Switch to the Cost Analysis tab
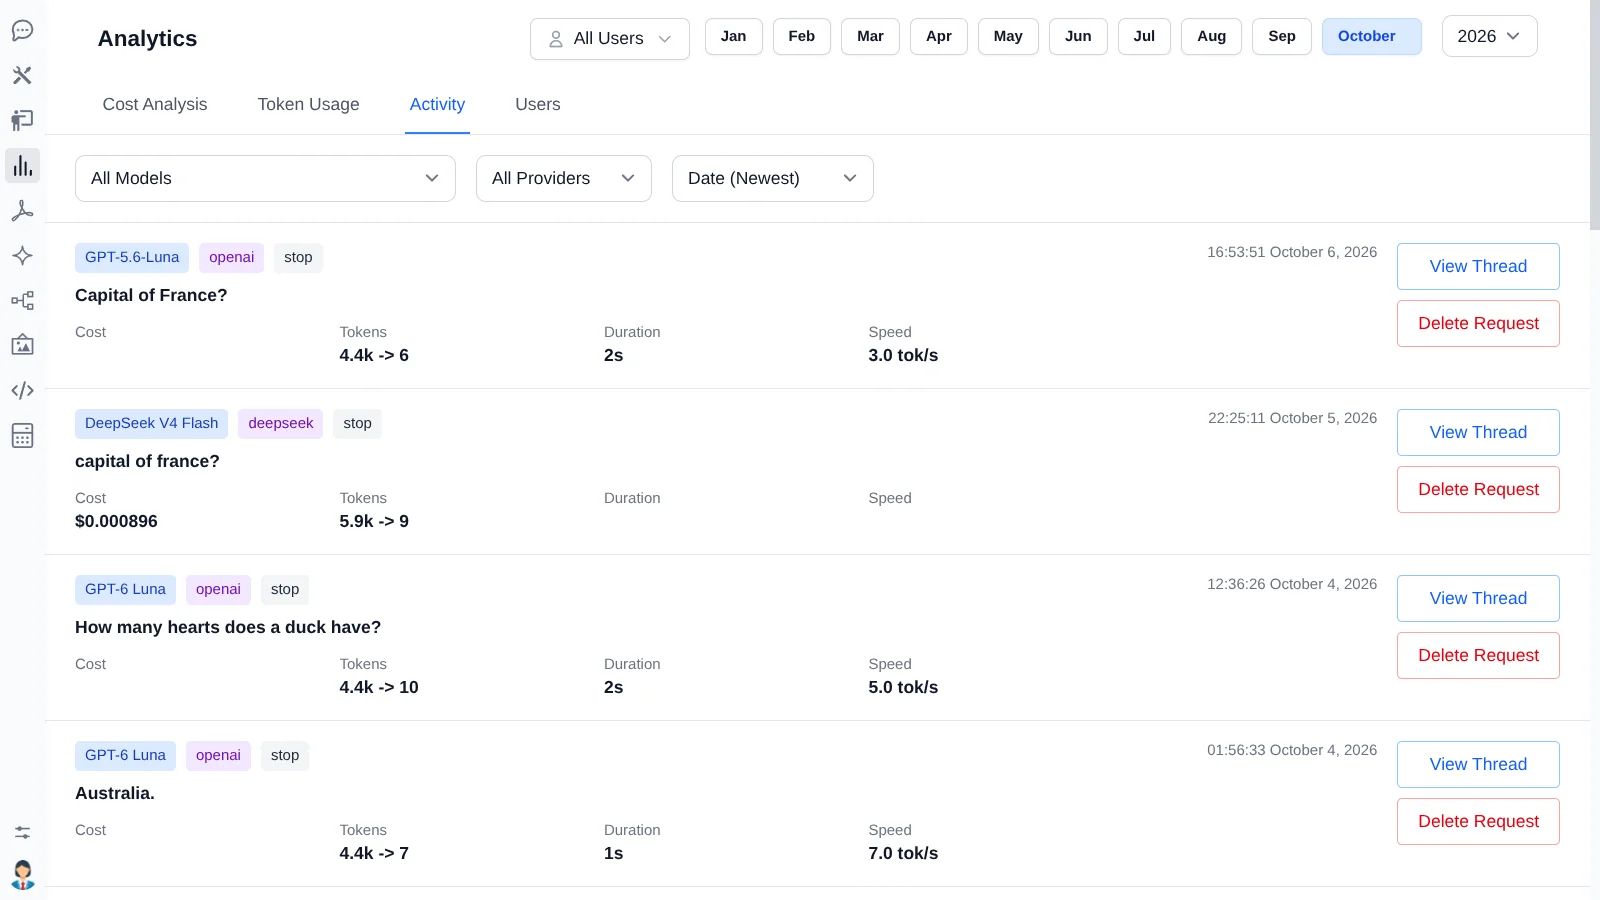The height and width of the screenshot is (900, 1600). [x=155, y=104]
